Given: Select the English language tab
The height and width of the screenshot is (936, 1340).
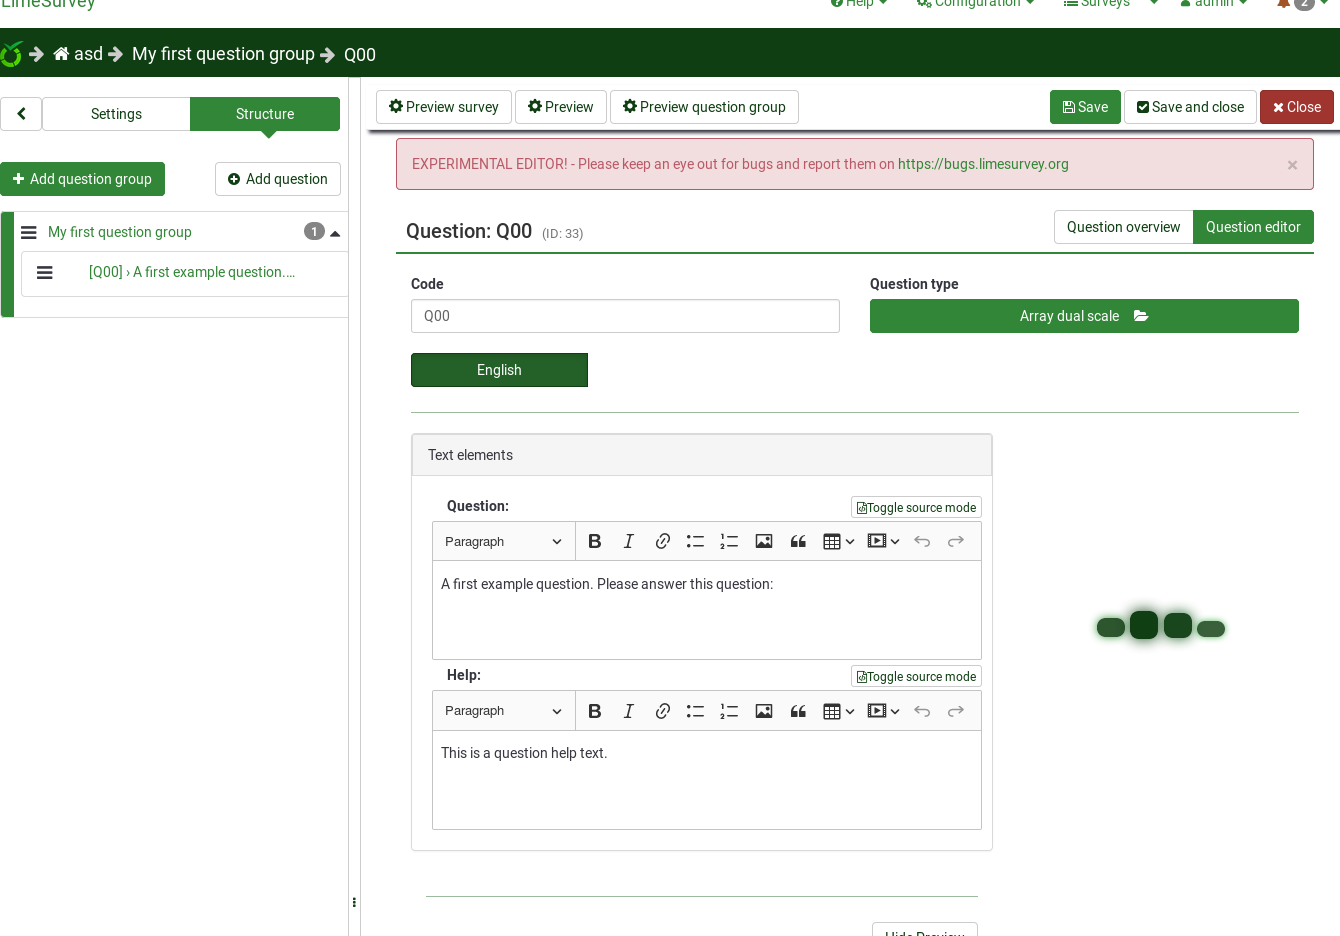Looking at the screenshot, I should (x=499, y=370).
